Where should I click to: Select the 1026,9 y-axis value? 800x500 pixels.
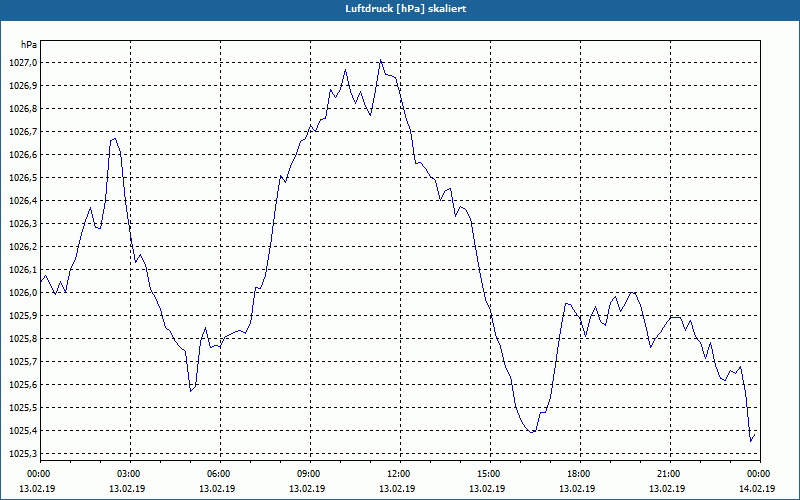(23, 86)
